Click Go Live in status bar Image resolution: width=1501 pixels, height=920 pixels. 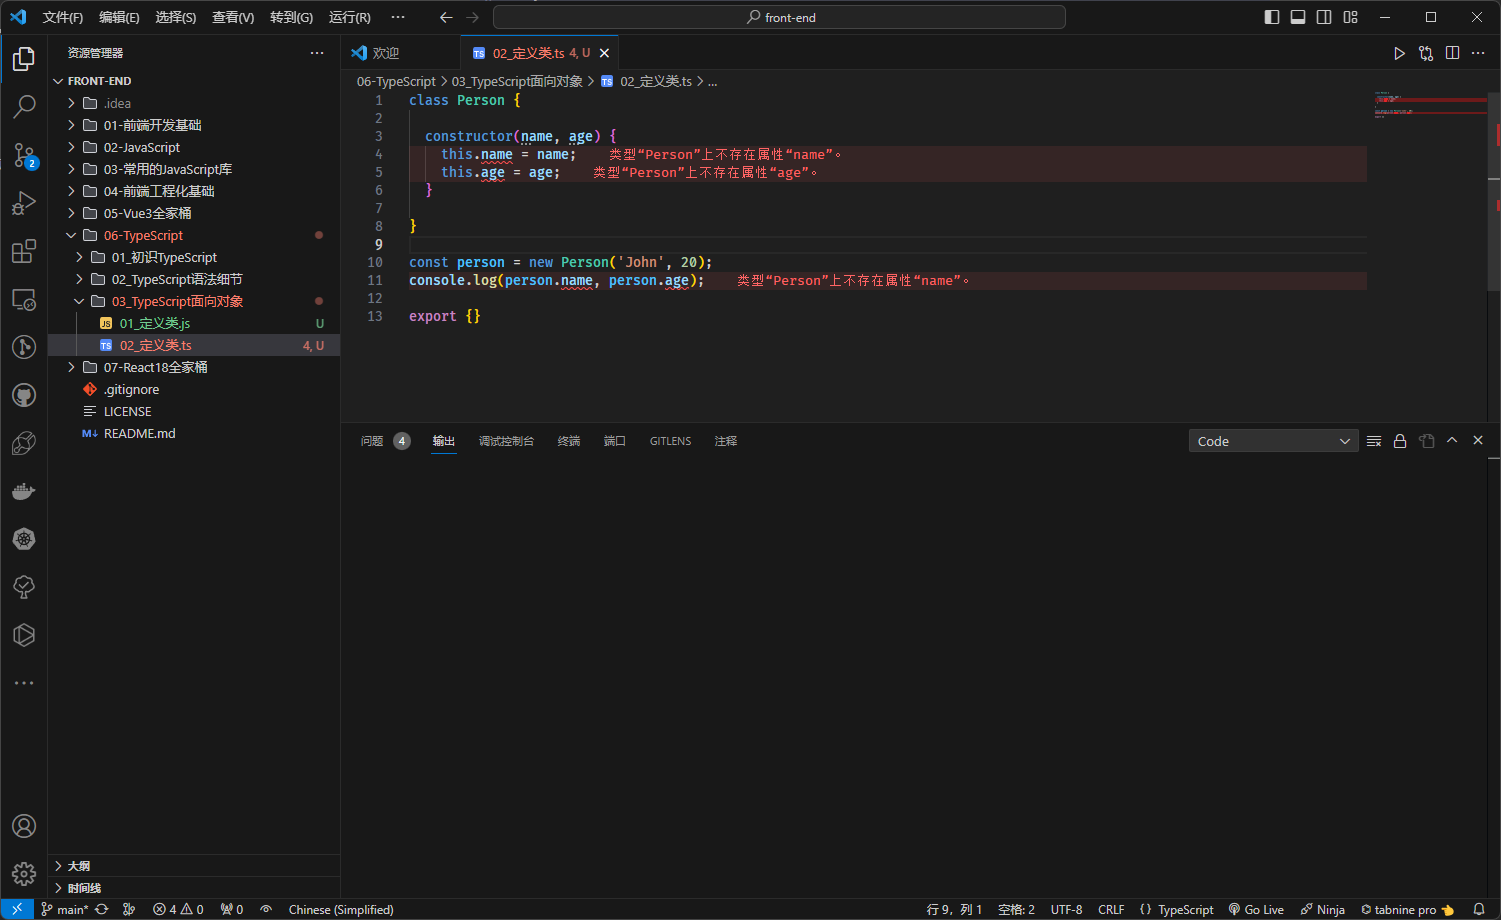point(1256,909)
